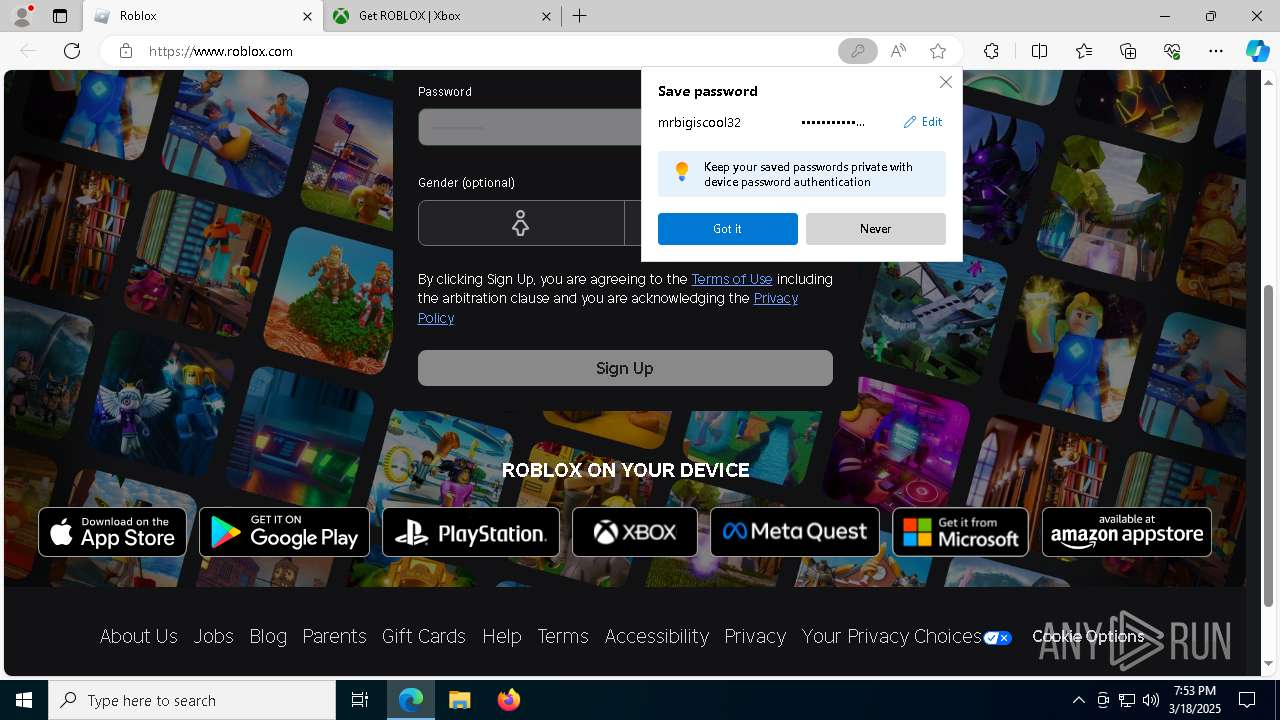View site information lock icon
Screen dimensions: 1280x720
tap(126, 51)
